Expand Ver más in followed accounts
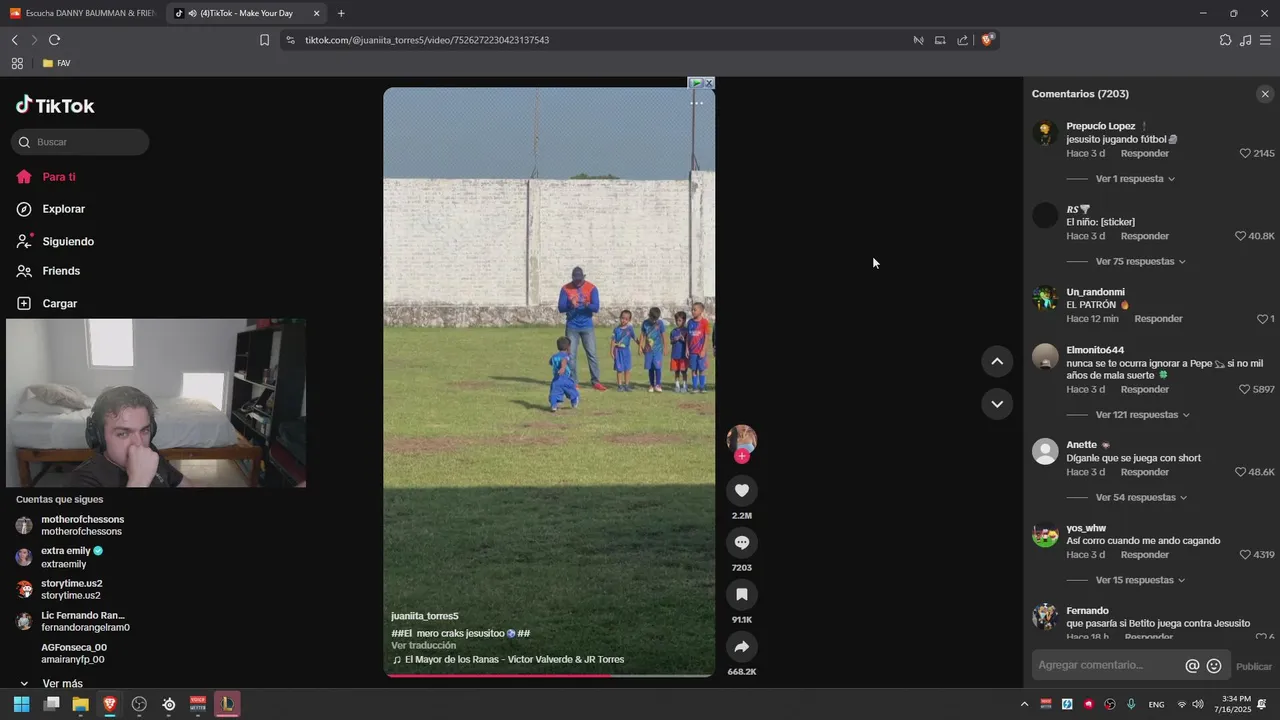The width and height of the screenshot is (1280, 720). [x=51, y=684]
